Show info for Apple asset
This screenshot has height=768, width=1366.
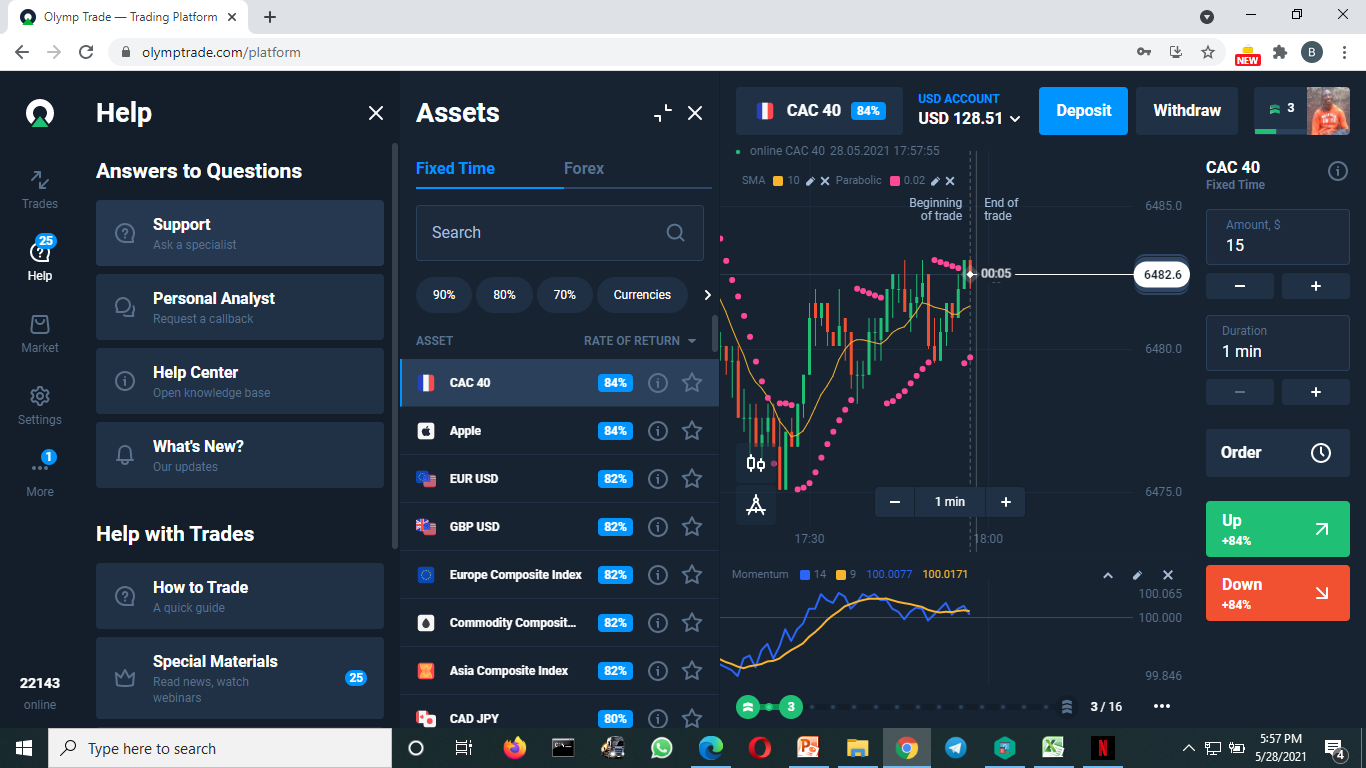click(x=658, y=430)
